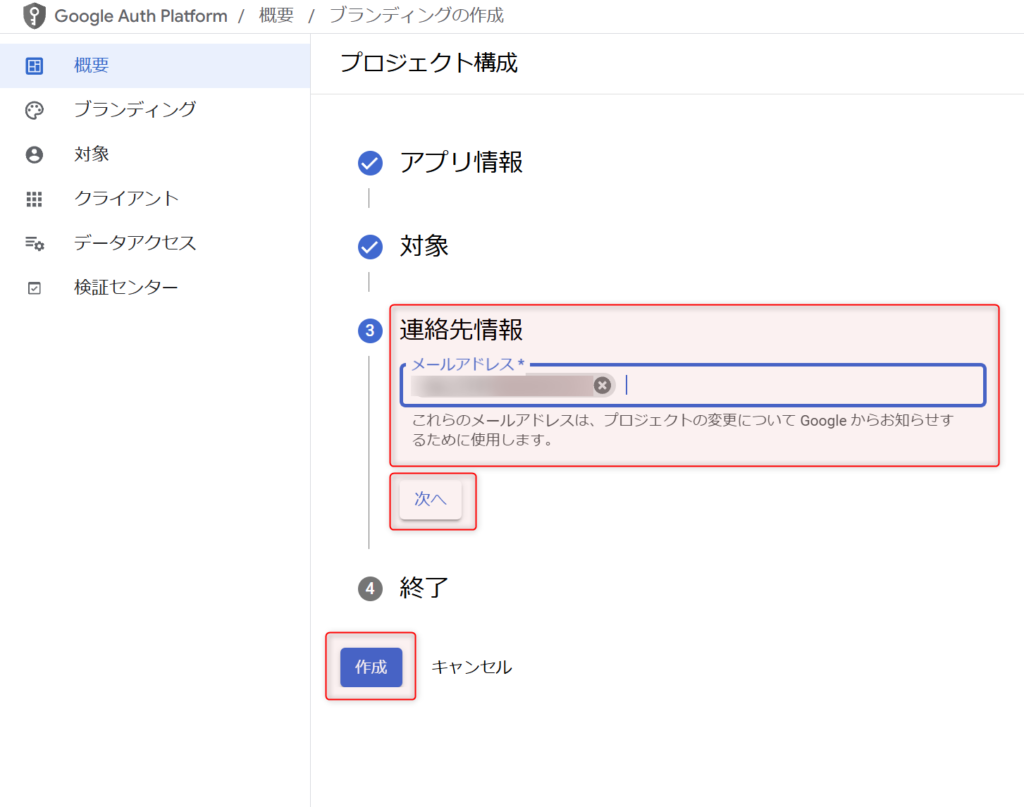Click the Google Auth Platform key icon
1024x807 pixels.
click(34, 16)
